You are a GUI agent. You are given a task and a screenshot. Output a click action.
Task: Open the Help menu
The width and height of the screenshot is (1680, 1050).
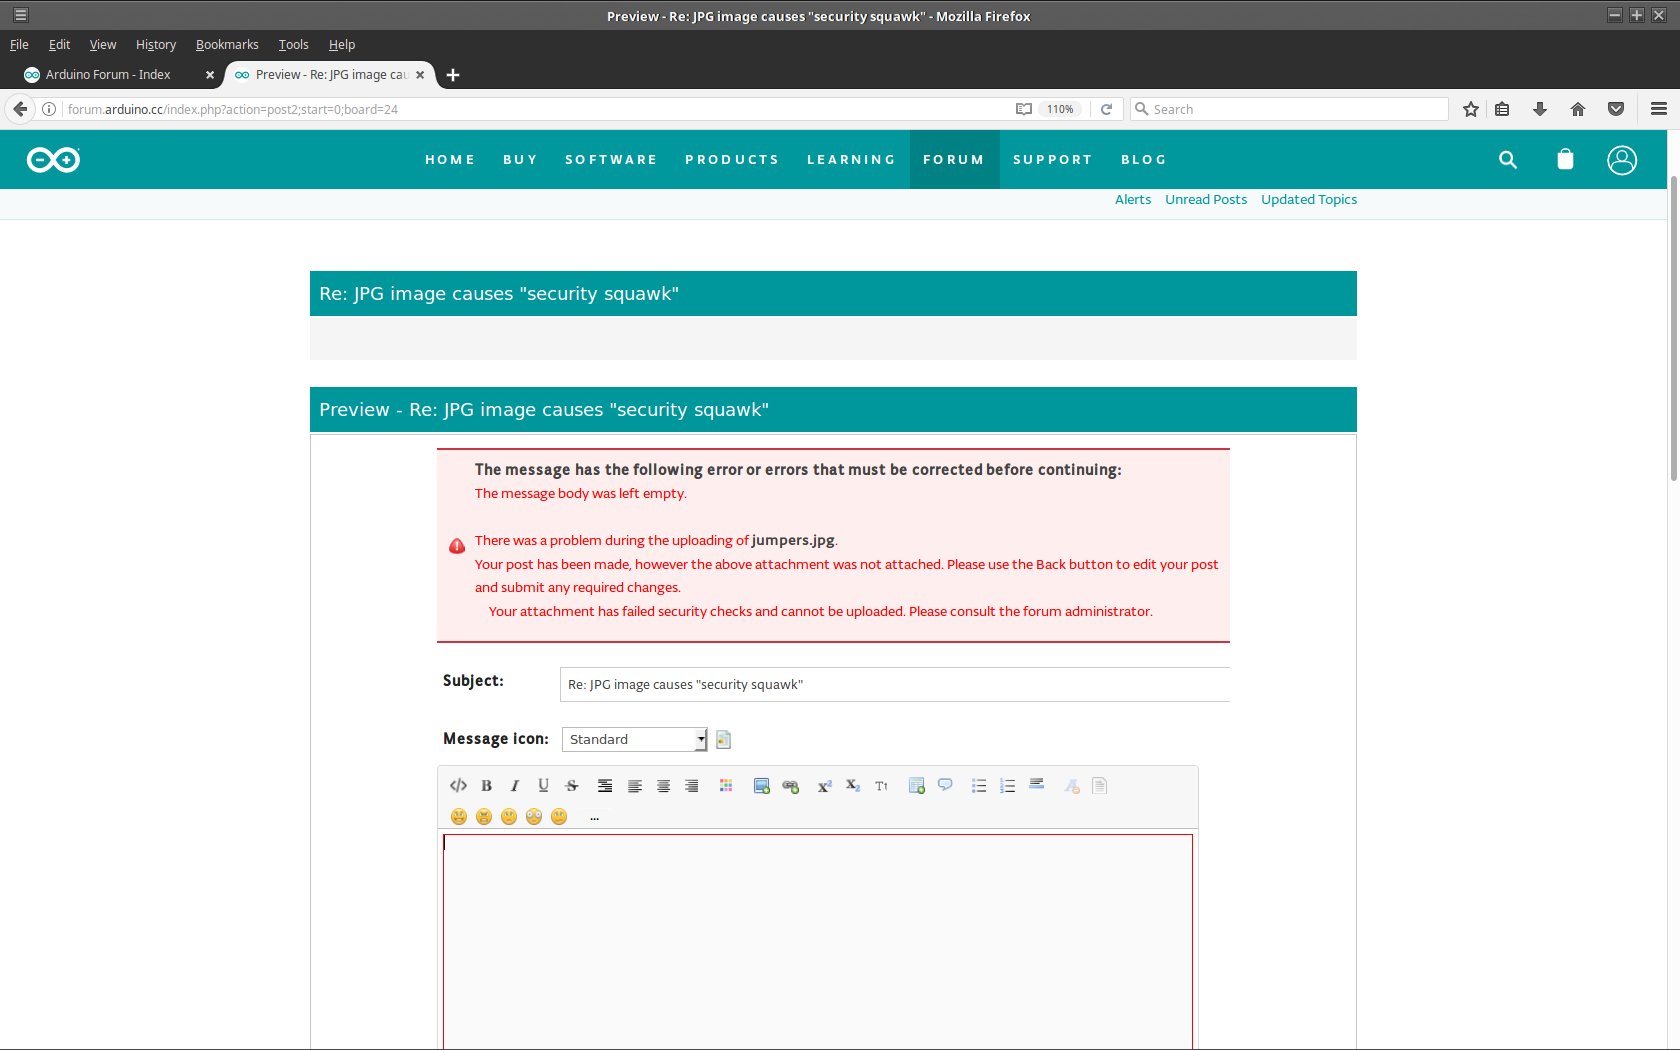click(x=342, y=45)
